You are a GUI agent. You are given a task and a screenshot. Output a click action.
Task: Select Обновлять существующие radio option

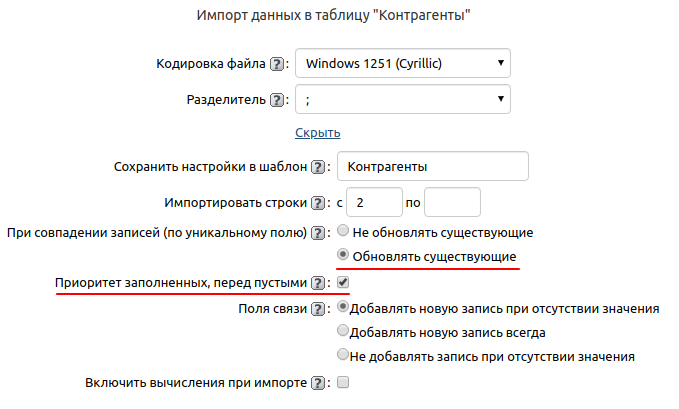[344, 255]
